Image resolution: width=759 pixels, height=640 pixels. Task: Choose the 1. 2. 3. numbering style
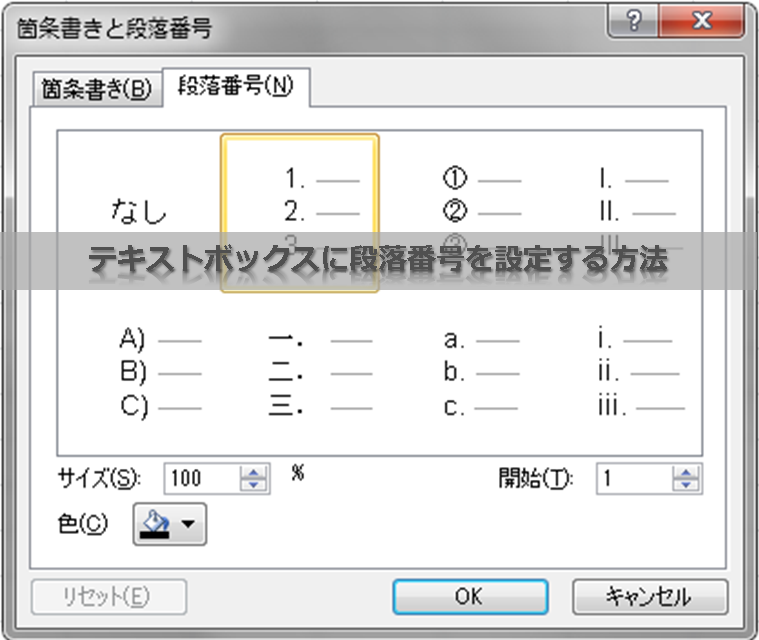tap(300, 212)
